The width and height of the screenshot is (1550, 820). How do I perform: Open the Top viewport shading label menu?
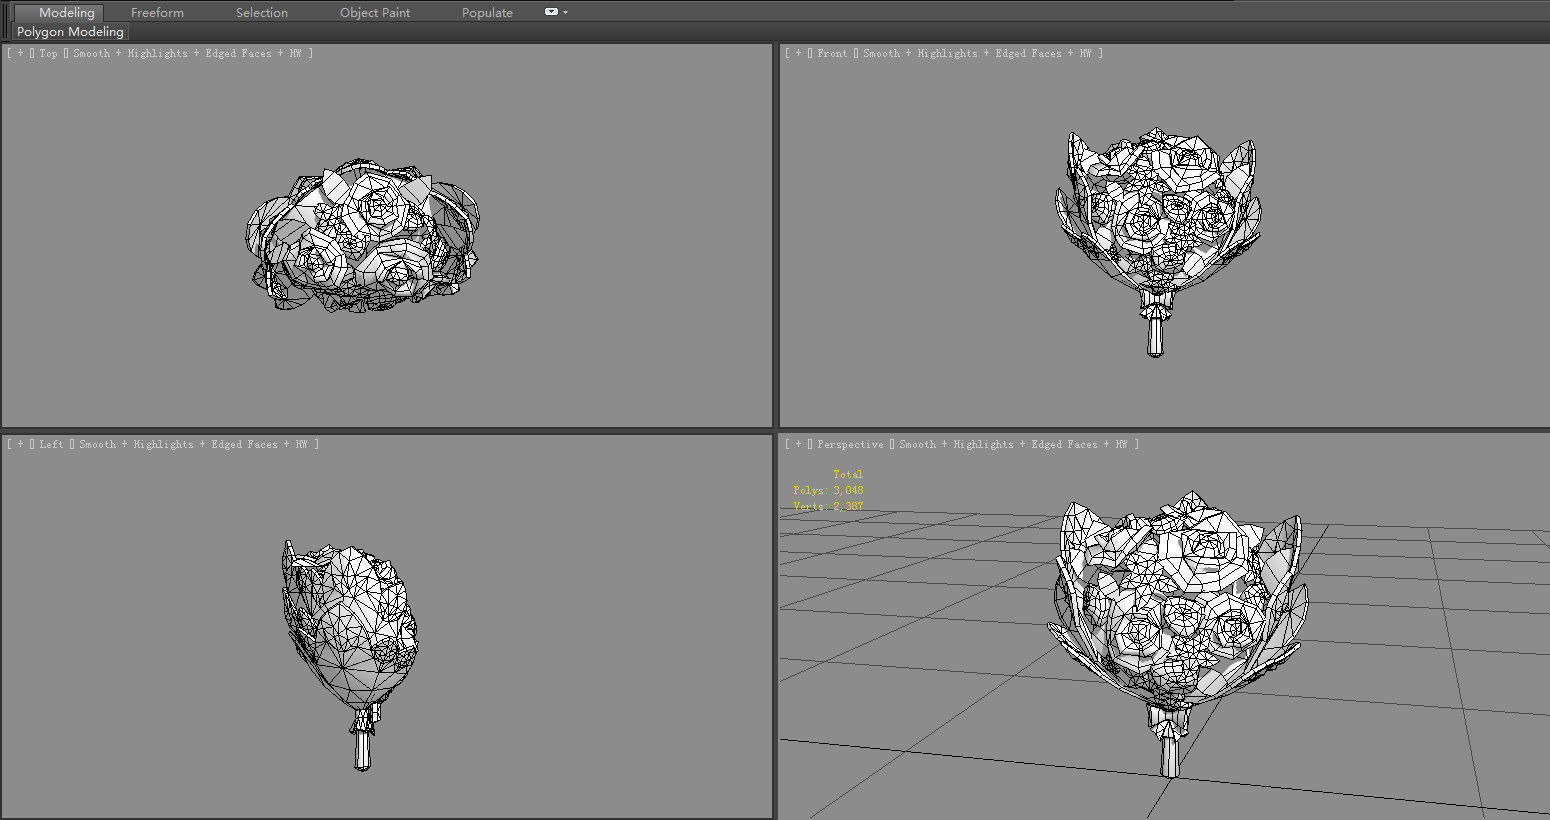click(x=187, y=54)
